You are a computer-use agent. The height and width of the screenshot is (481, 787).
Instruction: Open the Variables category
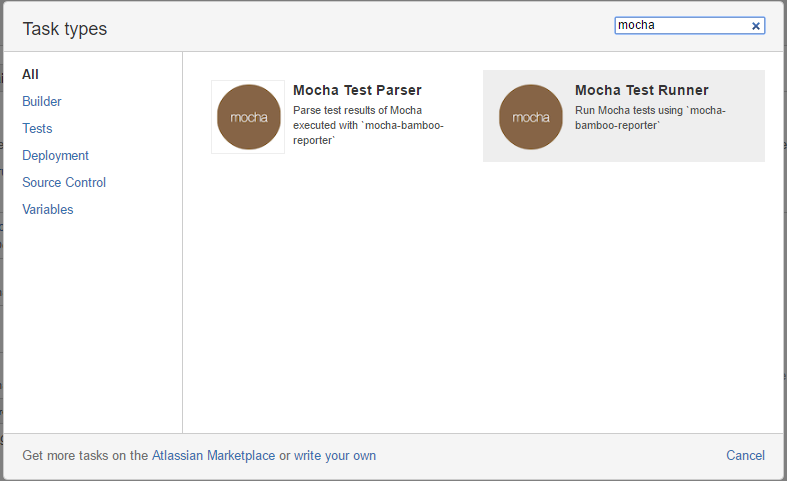point(48,209)
